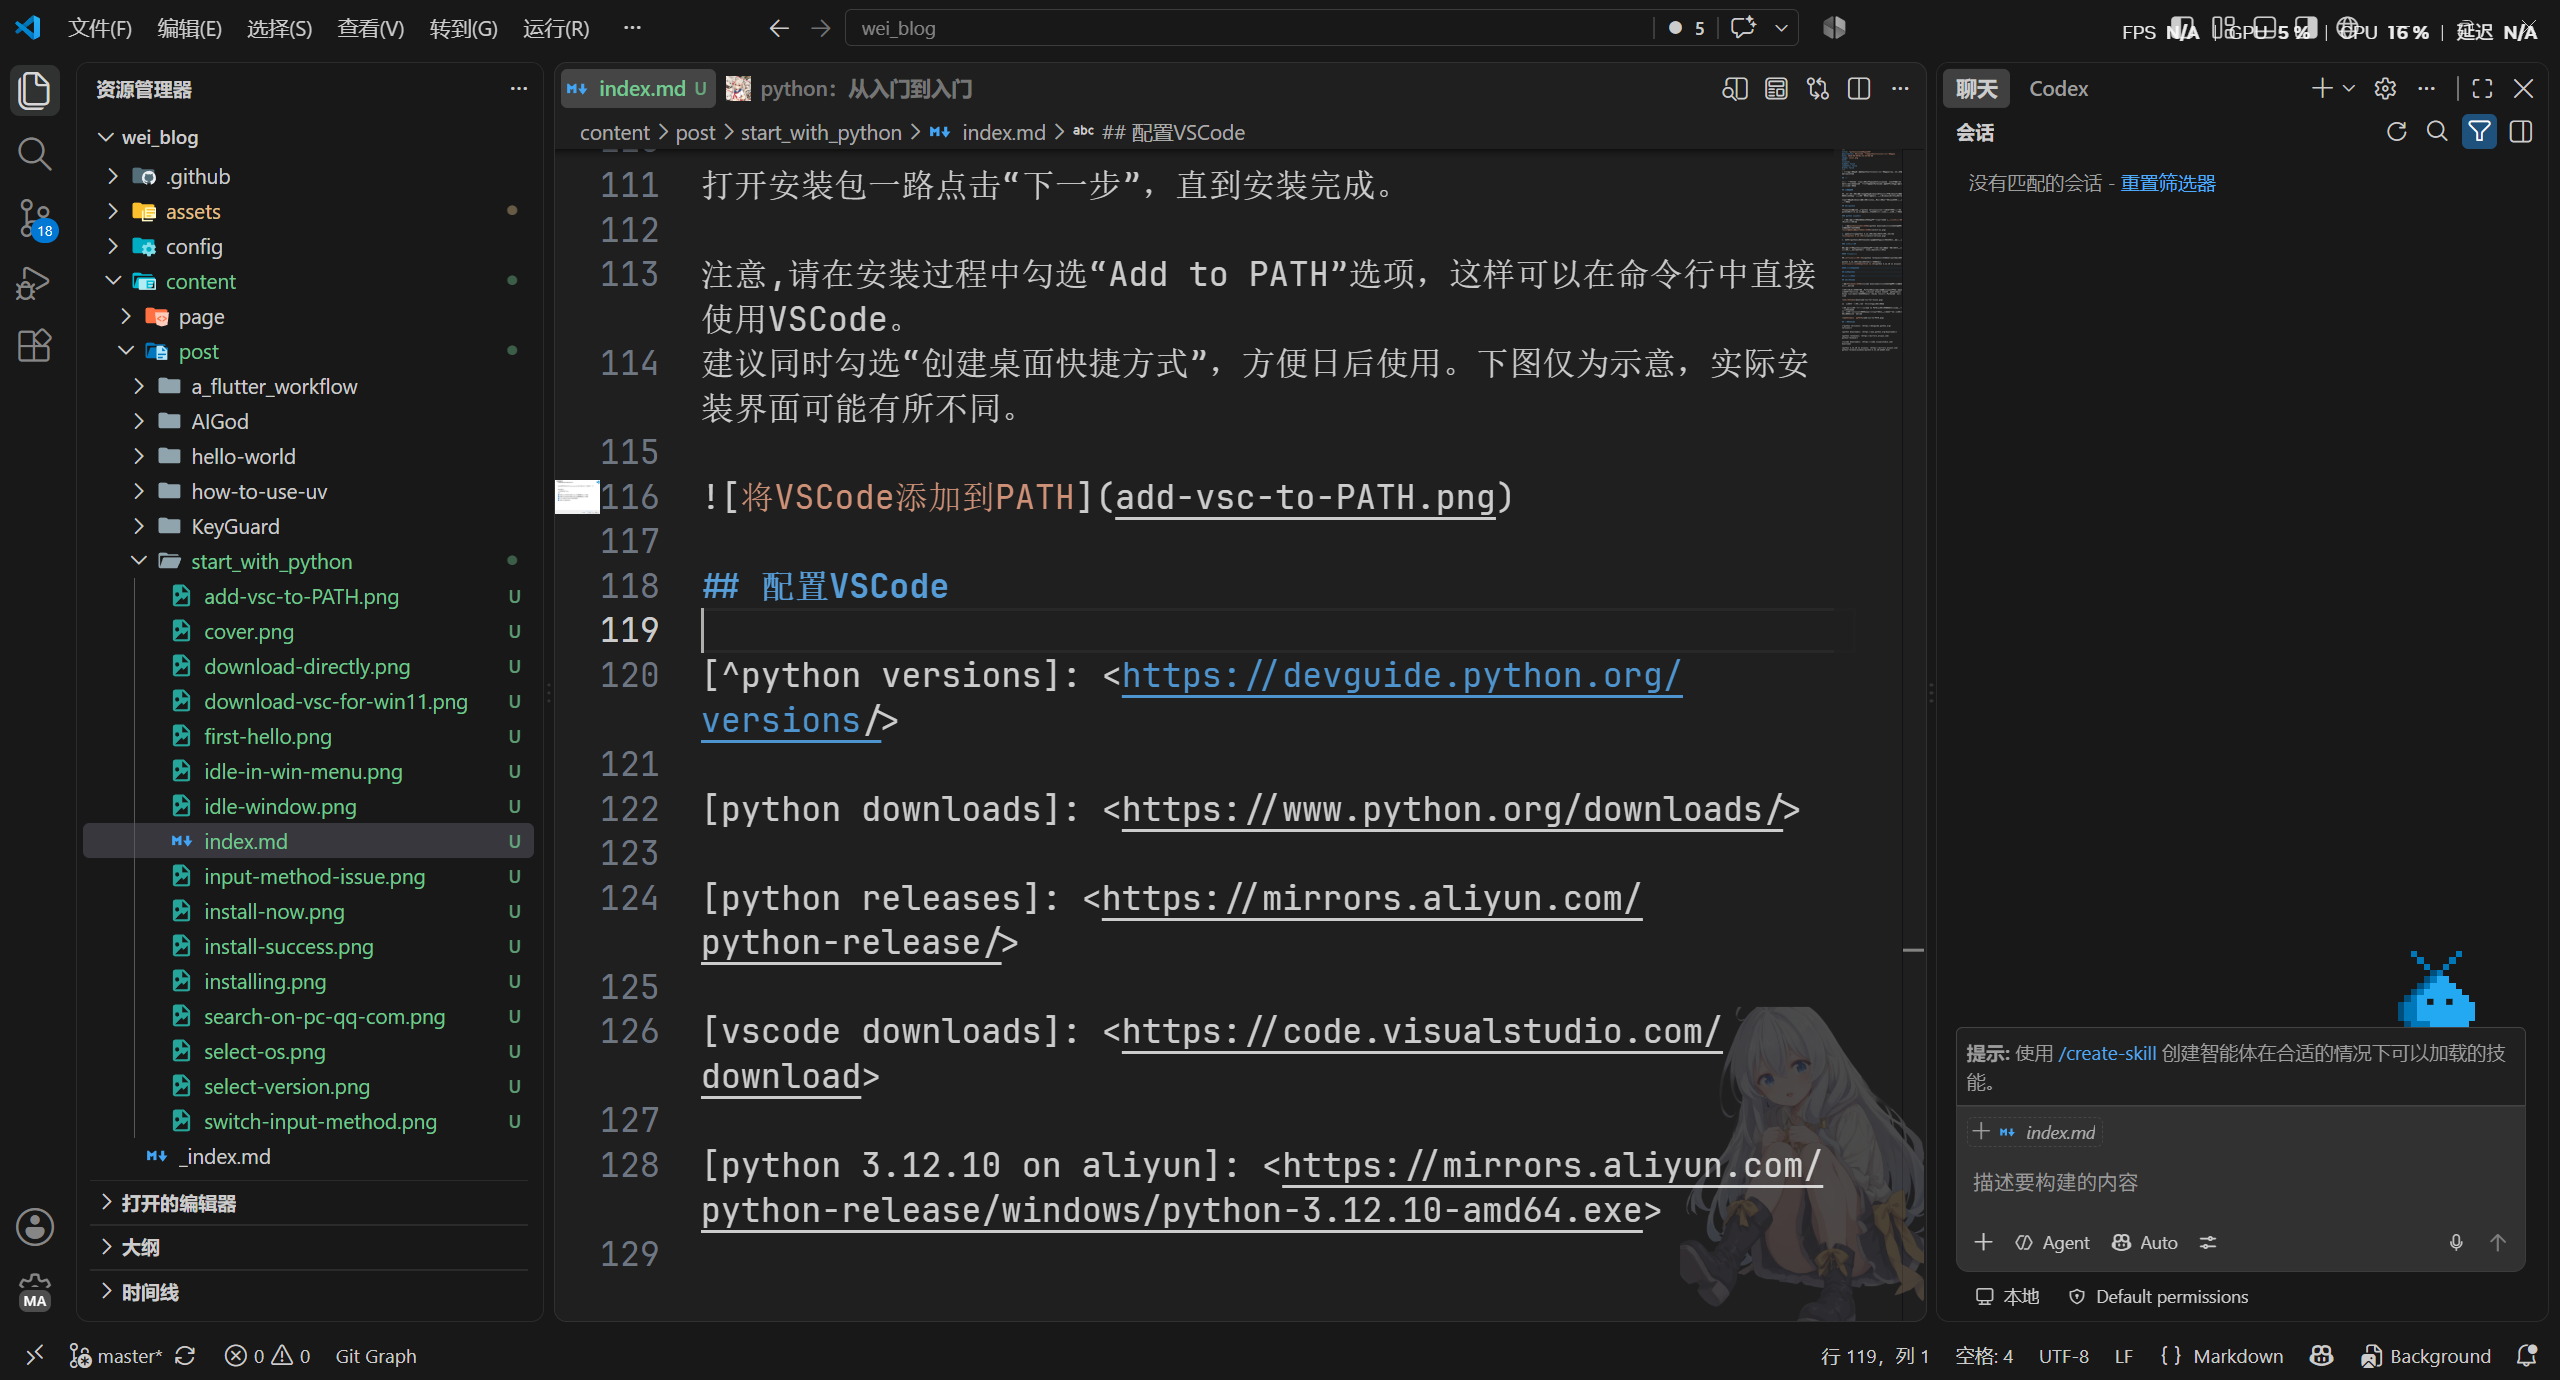Viewport: 2560px width, 1380px height.
Task: Configure chat tools sliders icon
Action: pyautogui.click(x=2208, y=1242)
